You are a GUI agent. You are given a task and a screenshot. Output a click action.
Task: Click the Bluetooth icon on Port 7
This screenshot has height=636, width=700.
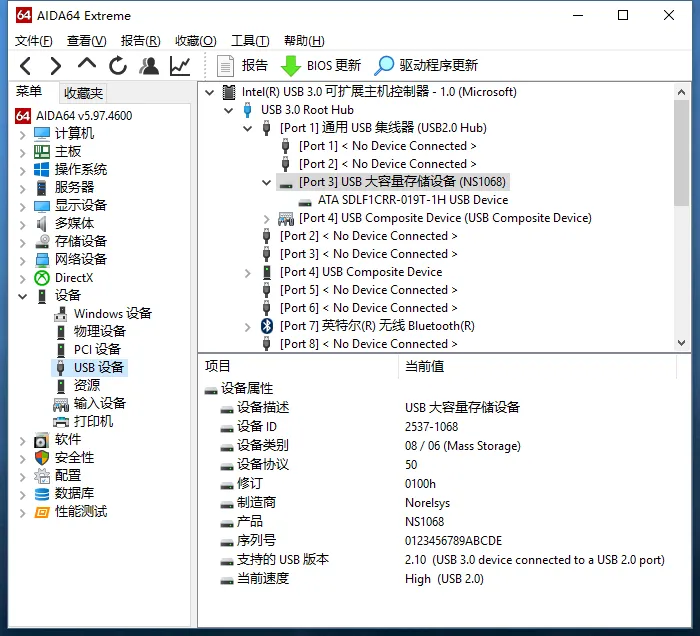267,326
